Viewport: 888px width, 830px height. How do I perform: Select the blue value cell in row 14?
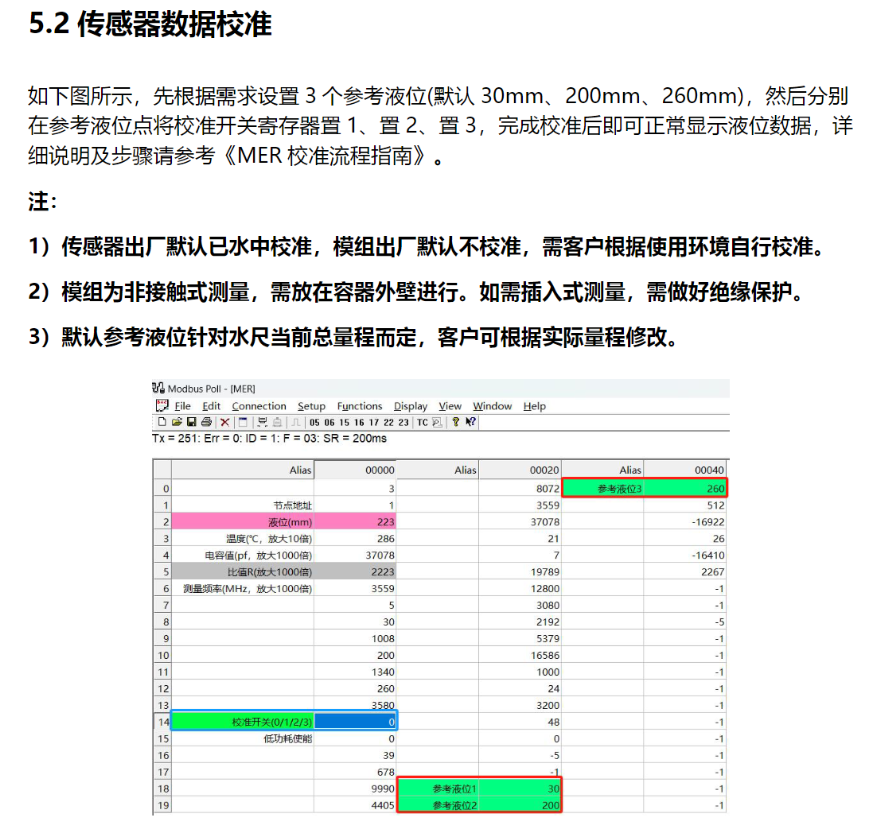(x=355, y=722)
